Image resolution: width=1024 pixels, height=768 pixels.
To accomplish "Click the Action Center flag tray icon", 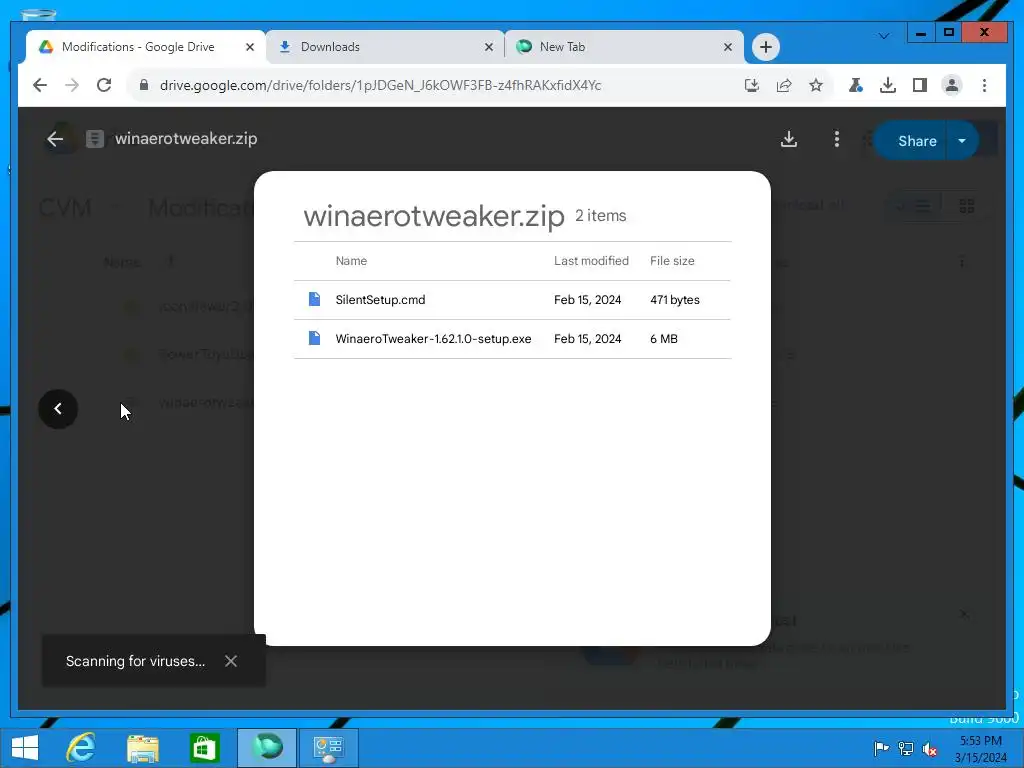I will coord(881,748).
